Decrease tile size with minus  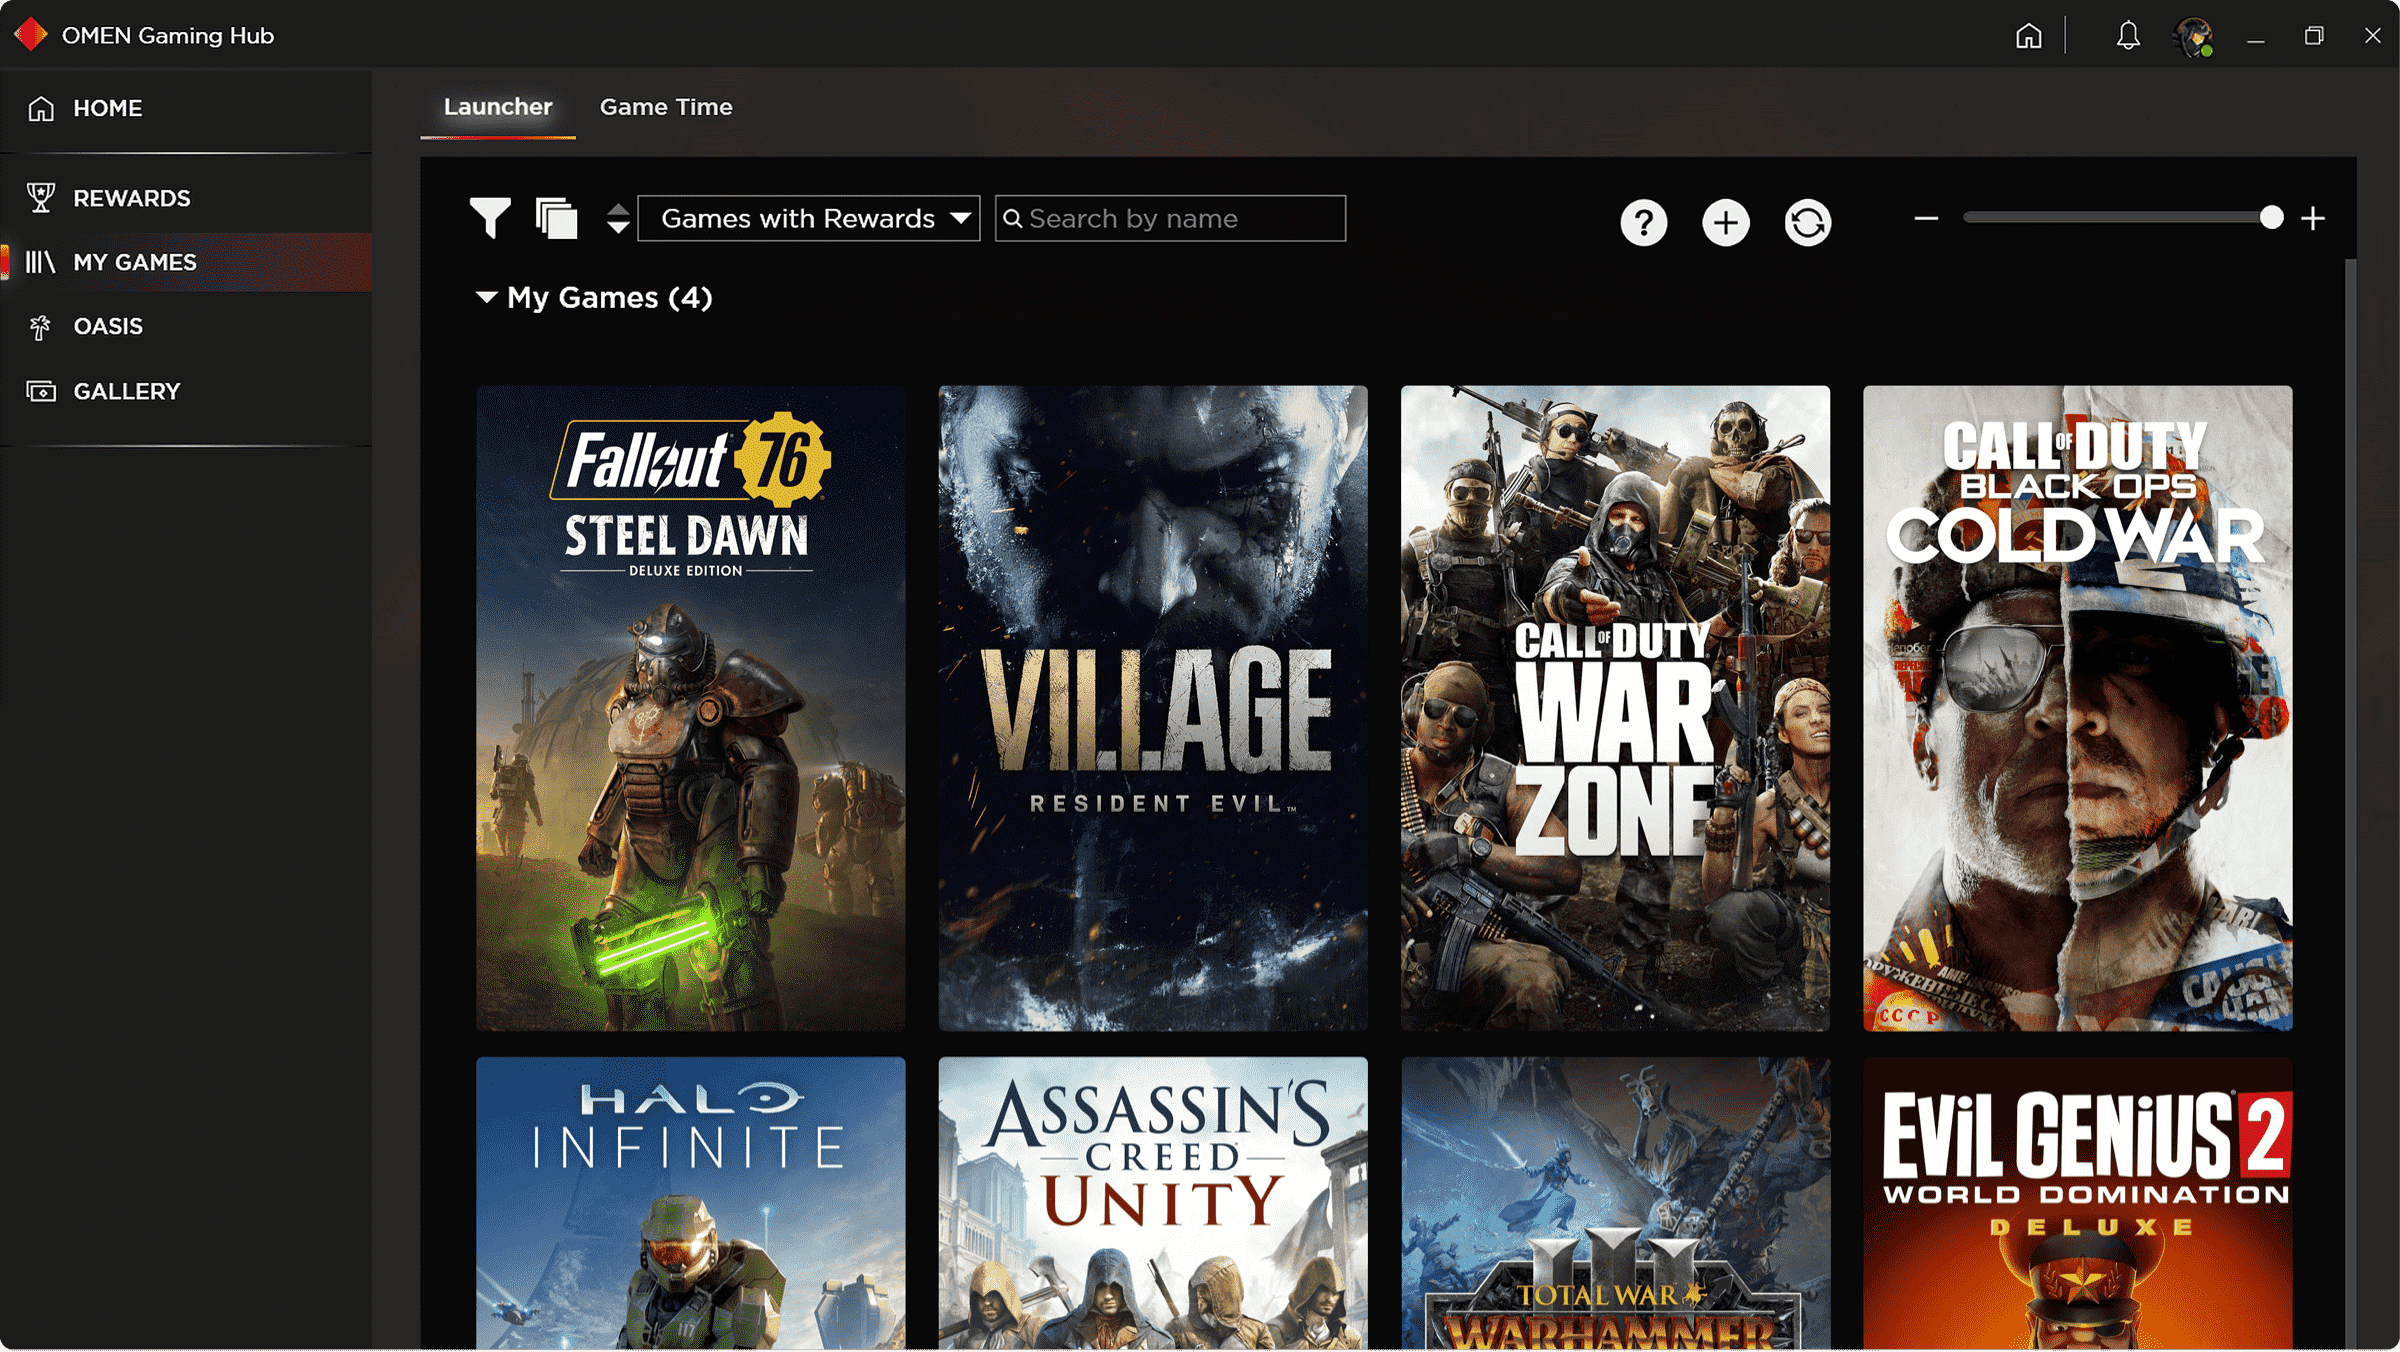click(1926, 218)
